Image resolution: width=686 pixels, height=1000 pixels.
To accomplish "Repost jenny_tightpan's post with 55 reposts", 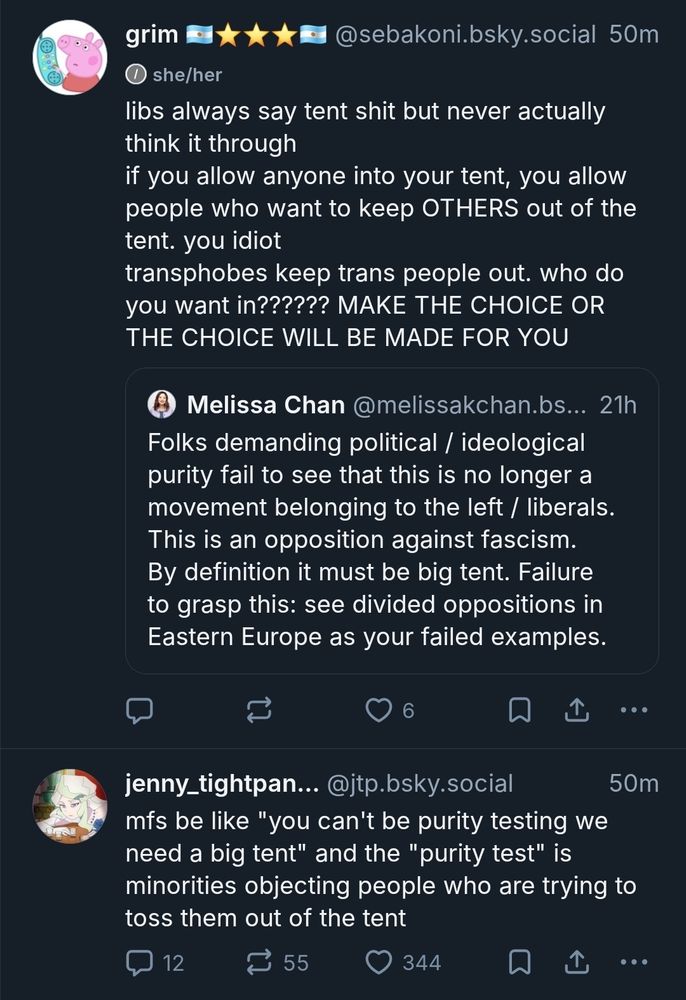I will click(258, 962).
